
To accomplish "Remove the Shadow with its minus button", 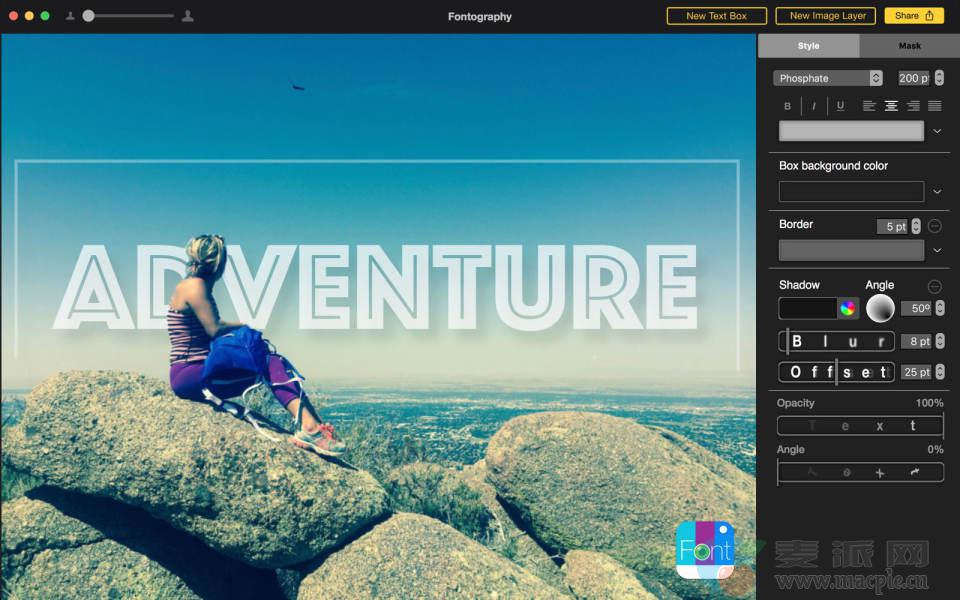I will [x=935, y=286].
